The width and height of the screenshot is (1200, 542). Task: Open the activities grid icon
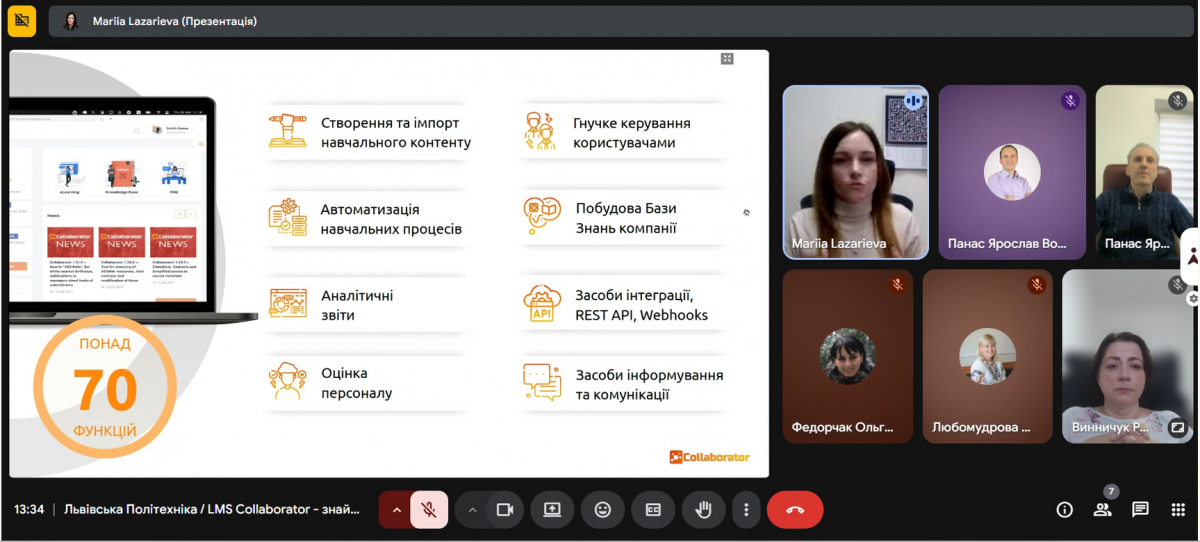pyautogui.click(x=1178, y=510)
